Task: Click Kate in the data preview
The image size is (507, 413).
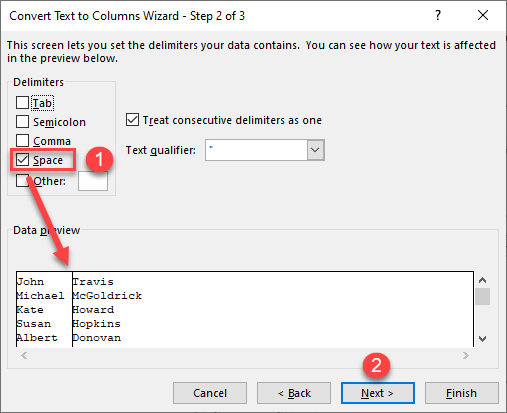Action: click(x=30, y=310)
